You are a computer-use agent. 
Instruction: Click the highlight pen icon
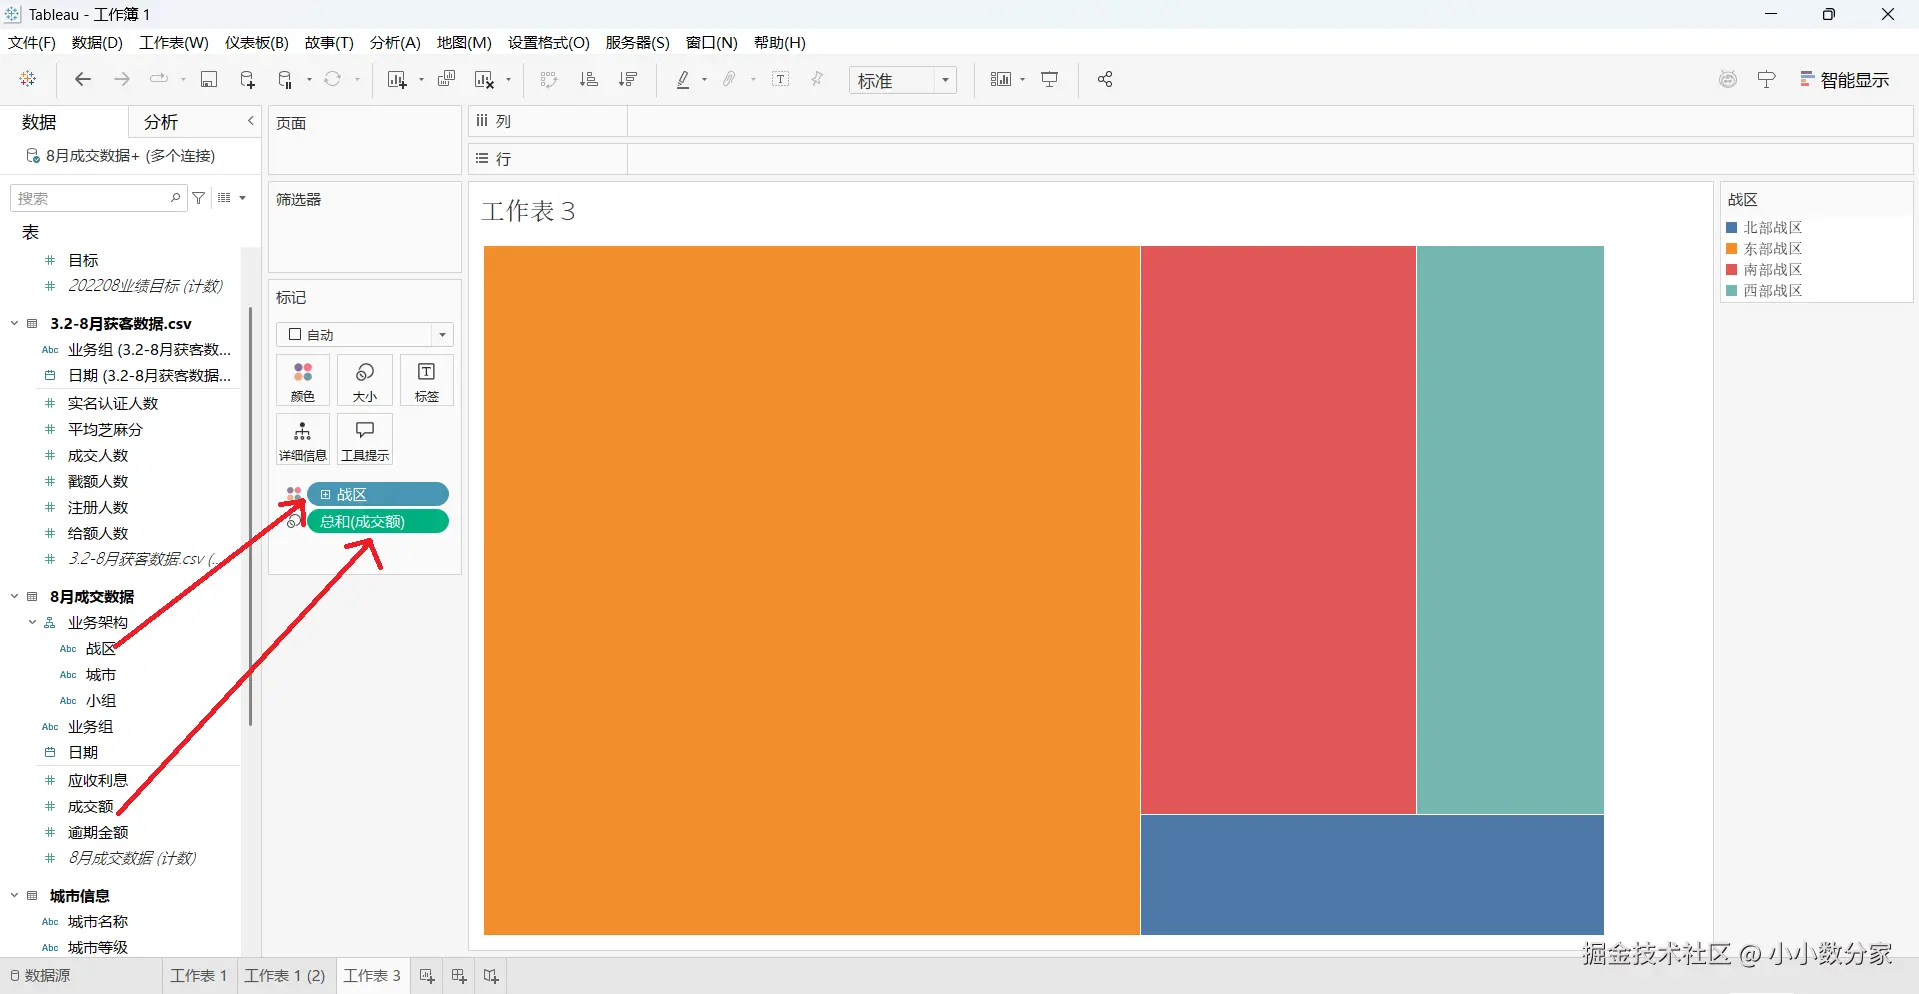pos(683,79)
